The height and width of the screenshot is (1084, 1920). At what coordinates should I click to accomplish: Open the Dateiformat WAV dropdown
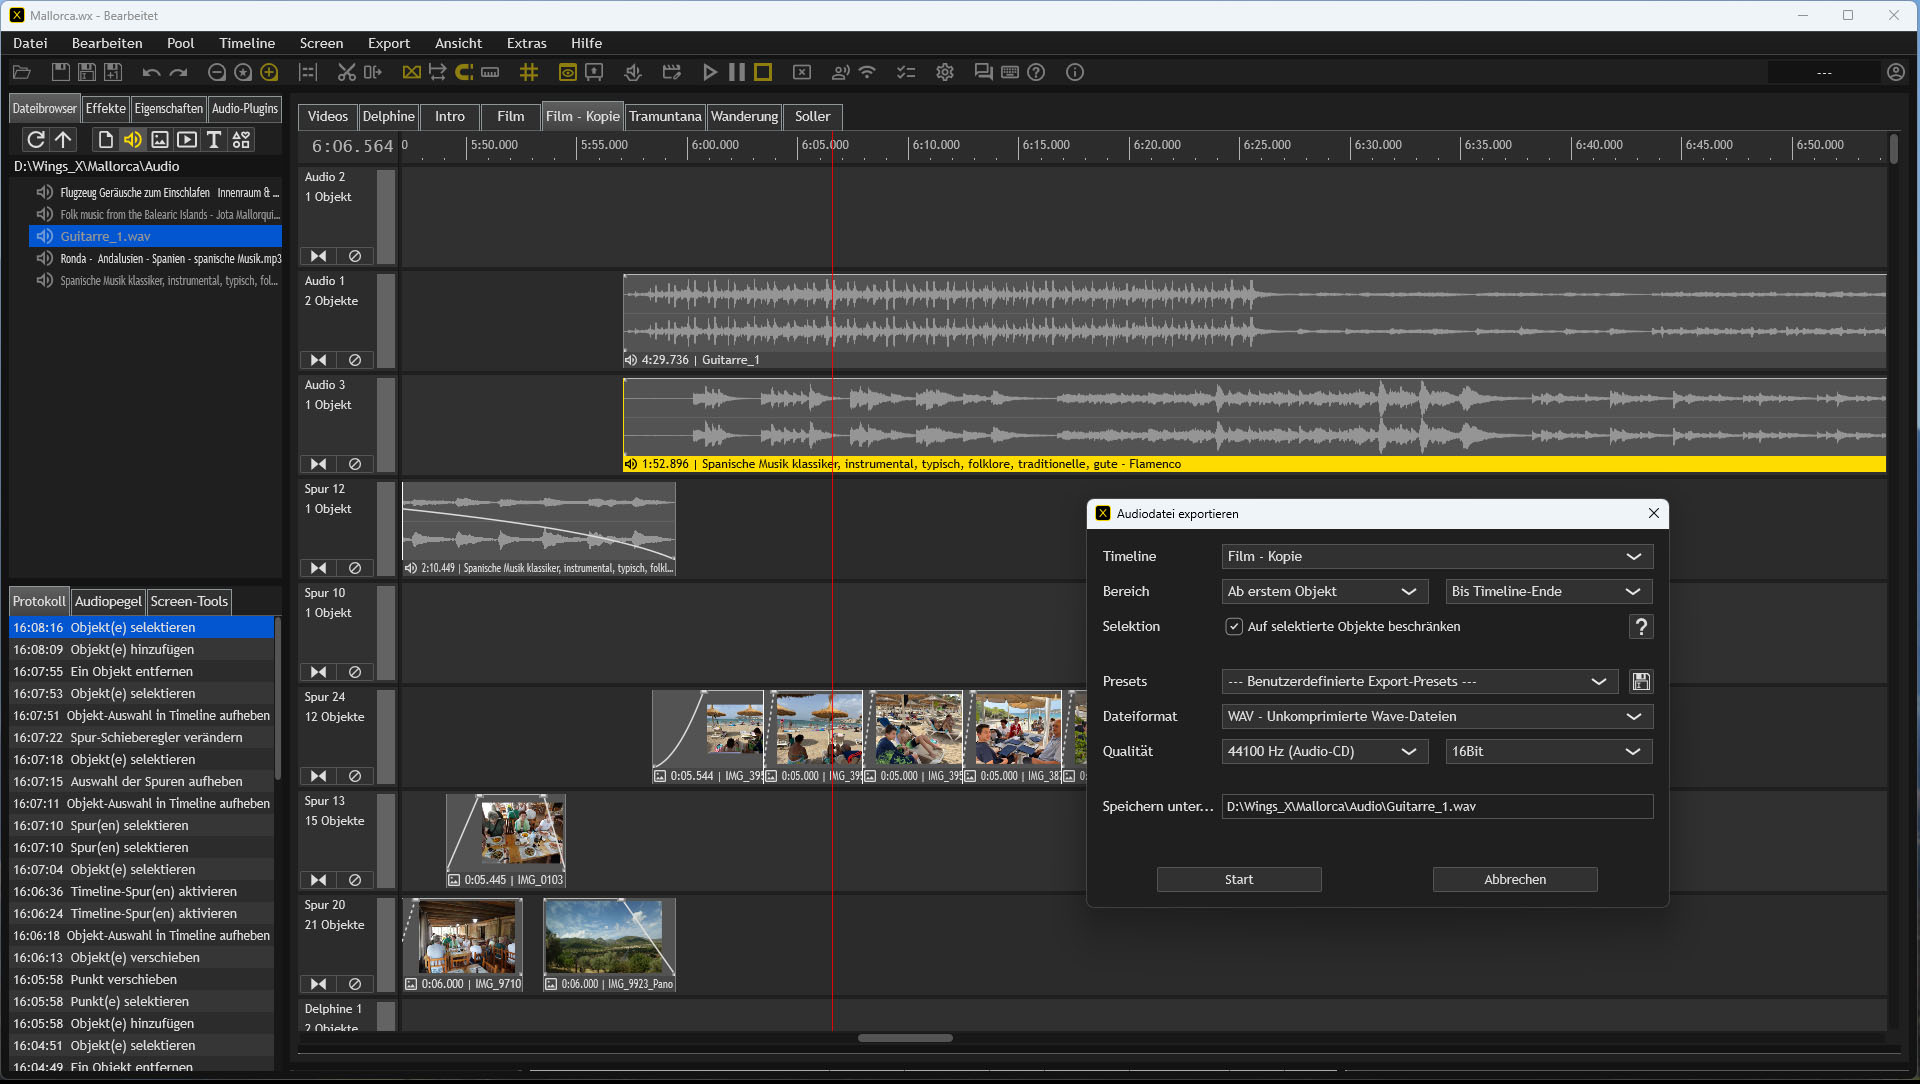click(x=1436, y=717)
